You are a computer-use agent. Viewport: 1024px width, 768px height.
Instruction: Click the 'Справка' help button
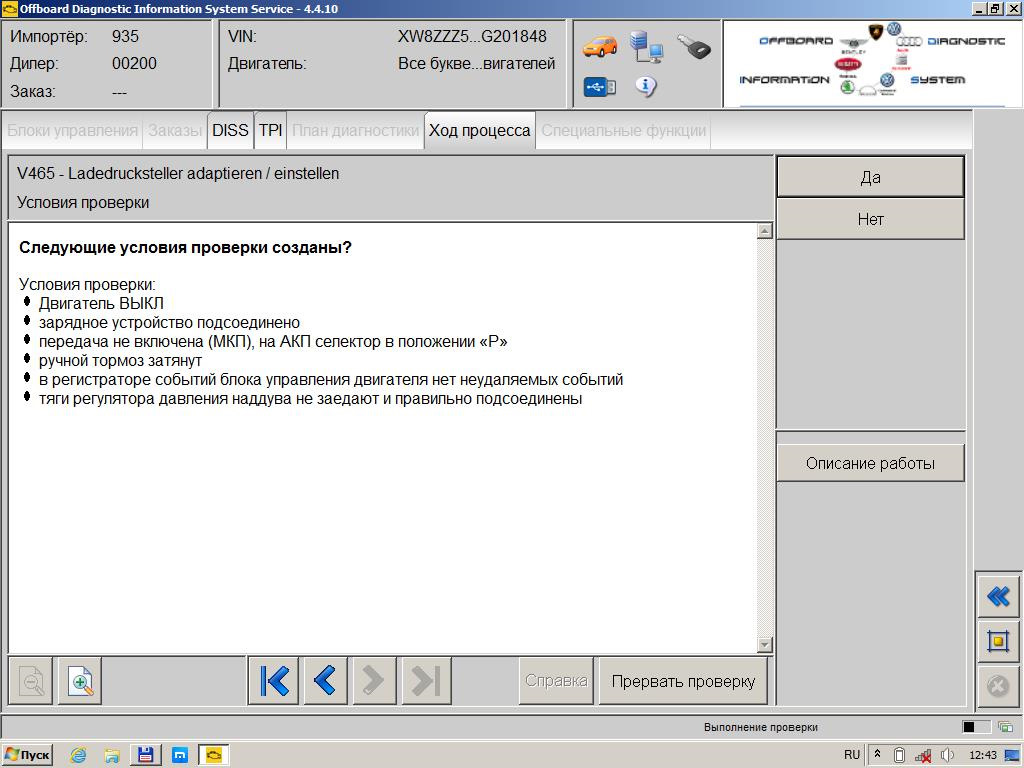click(556, 681)
